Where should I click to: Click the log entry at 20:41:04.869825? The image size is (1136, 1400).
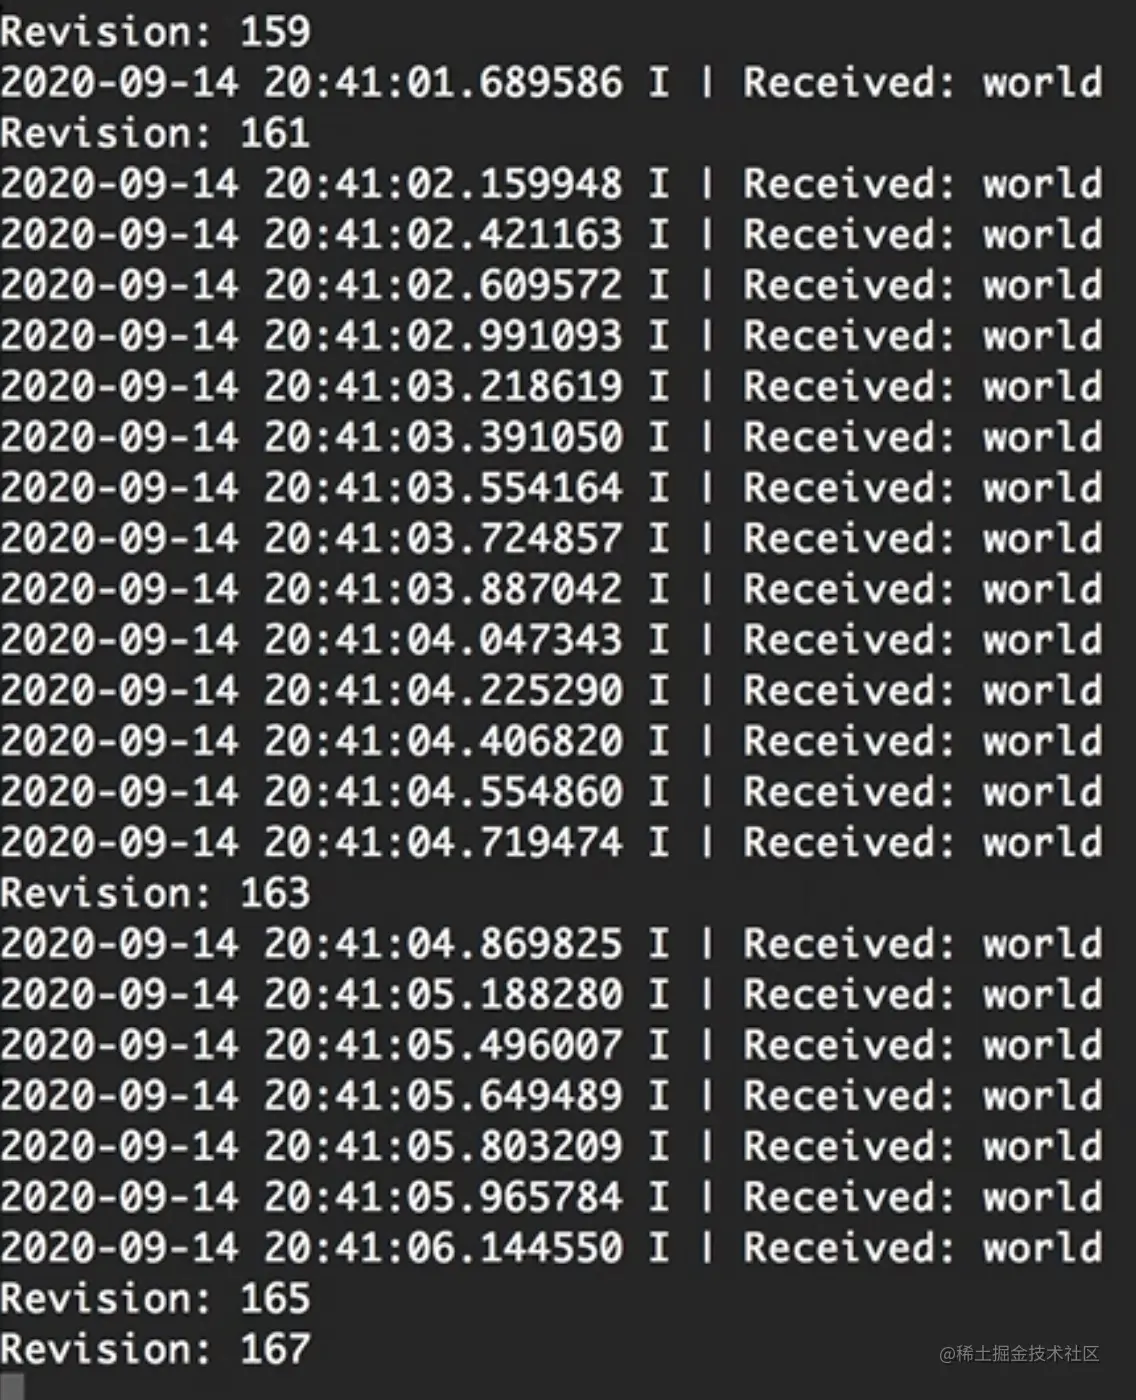551,944
